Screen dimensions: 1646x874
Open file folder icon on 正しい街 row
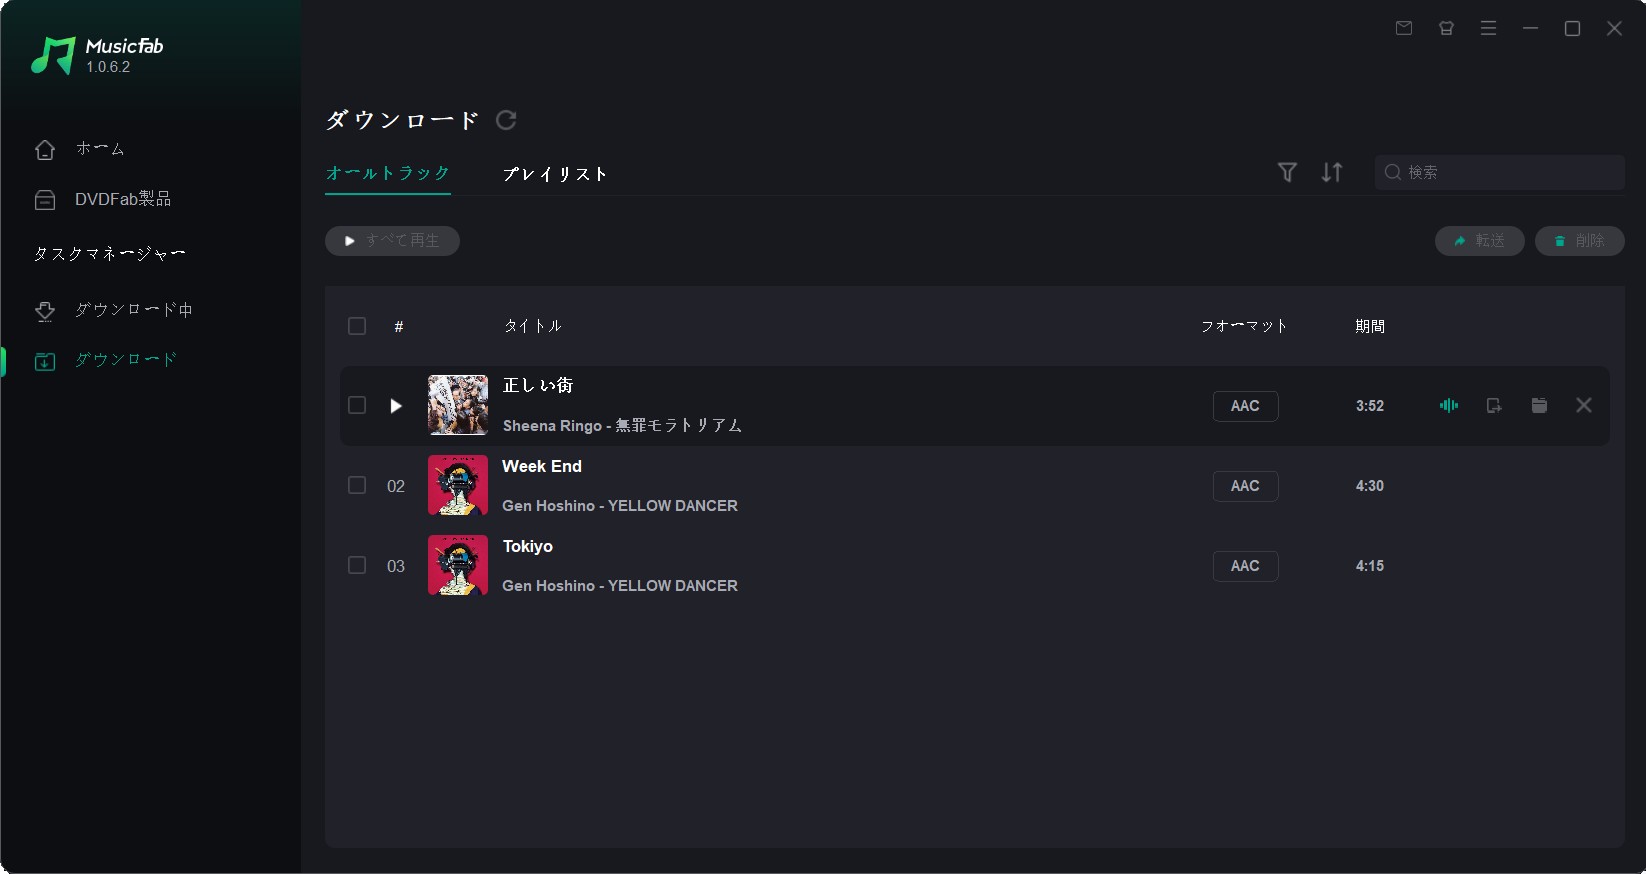click(1539, 405)
